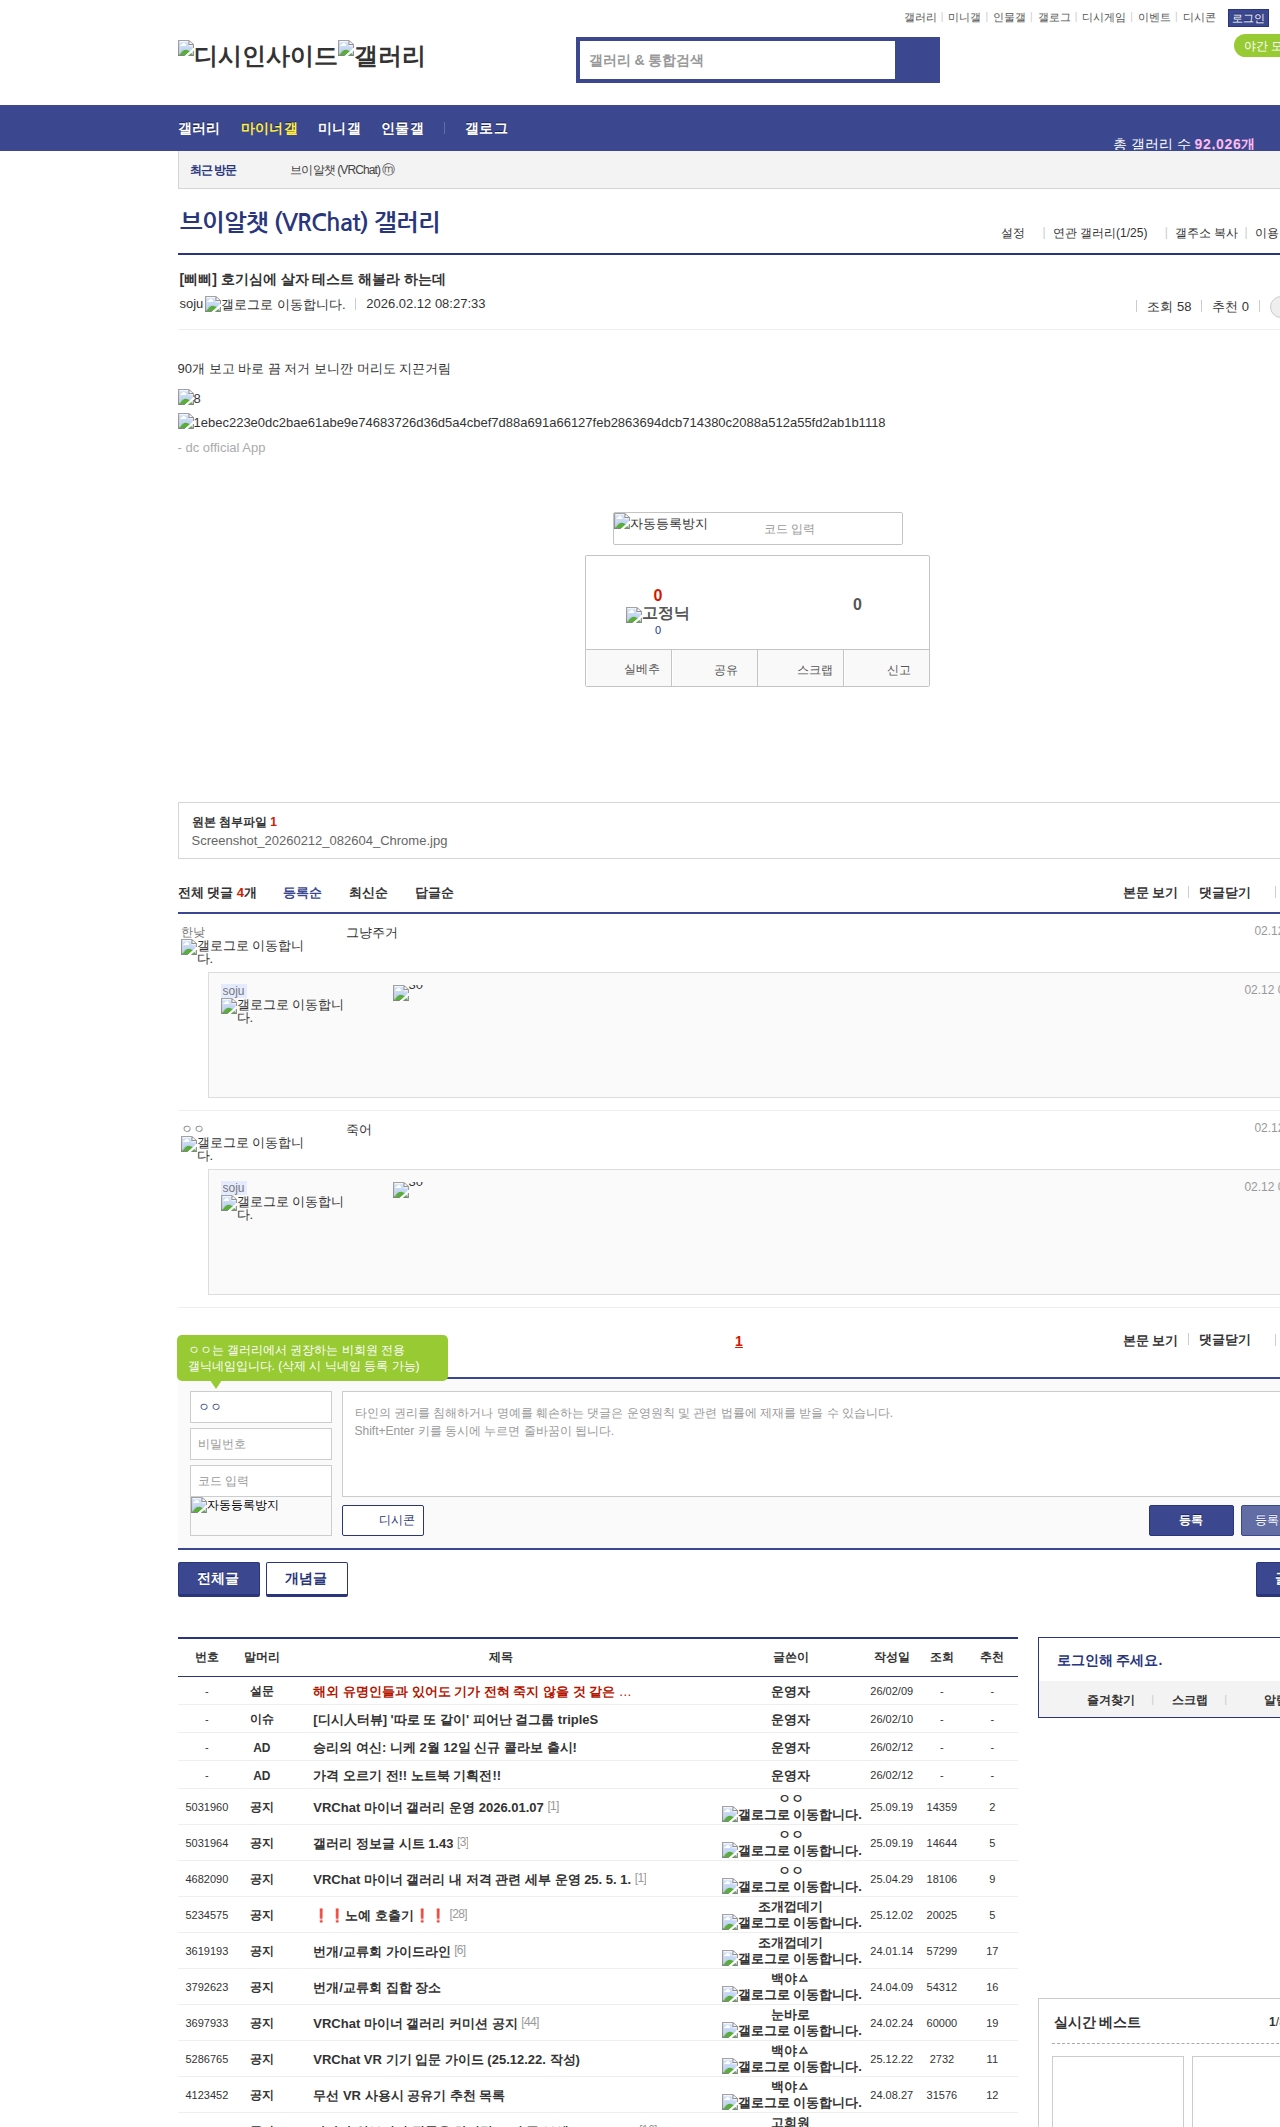Viewport: 1280px width, 2127px height.
Task: Open the 디시콘 picker in the comment form
Action: coord(383,1520)
